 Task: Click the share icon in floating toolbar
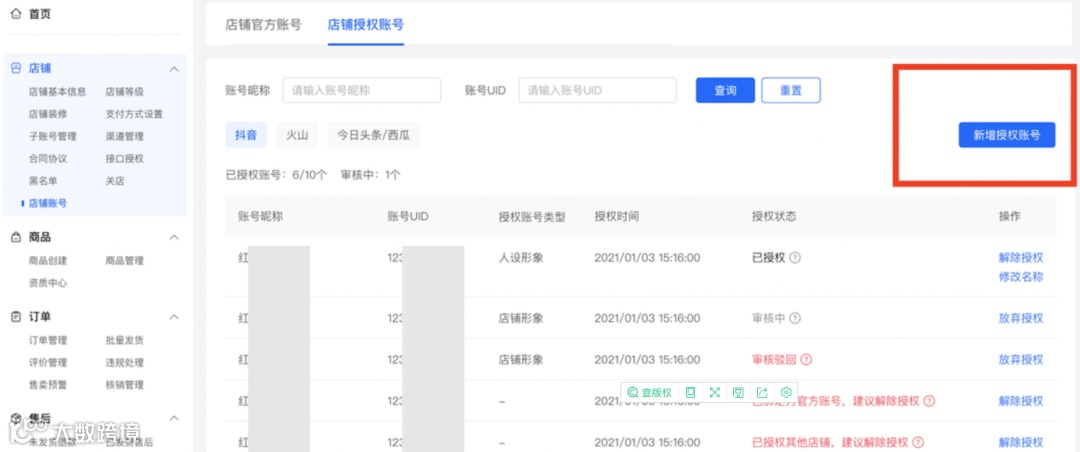(x=762, y=392)
